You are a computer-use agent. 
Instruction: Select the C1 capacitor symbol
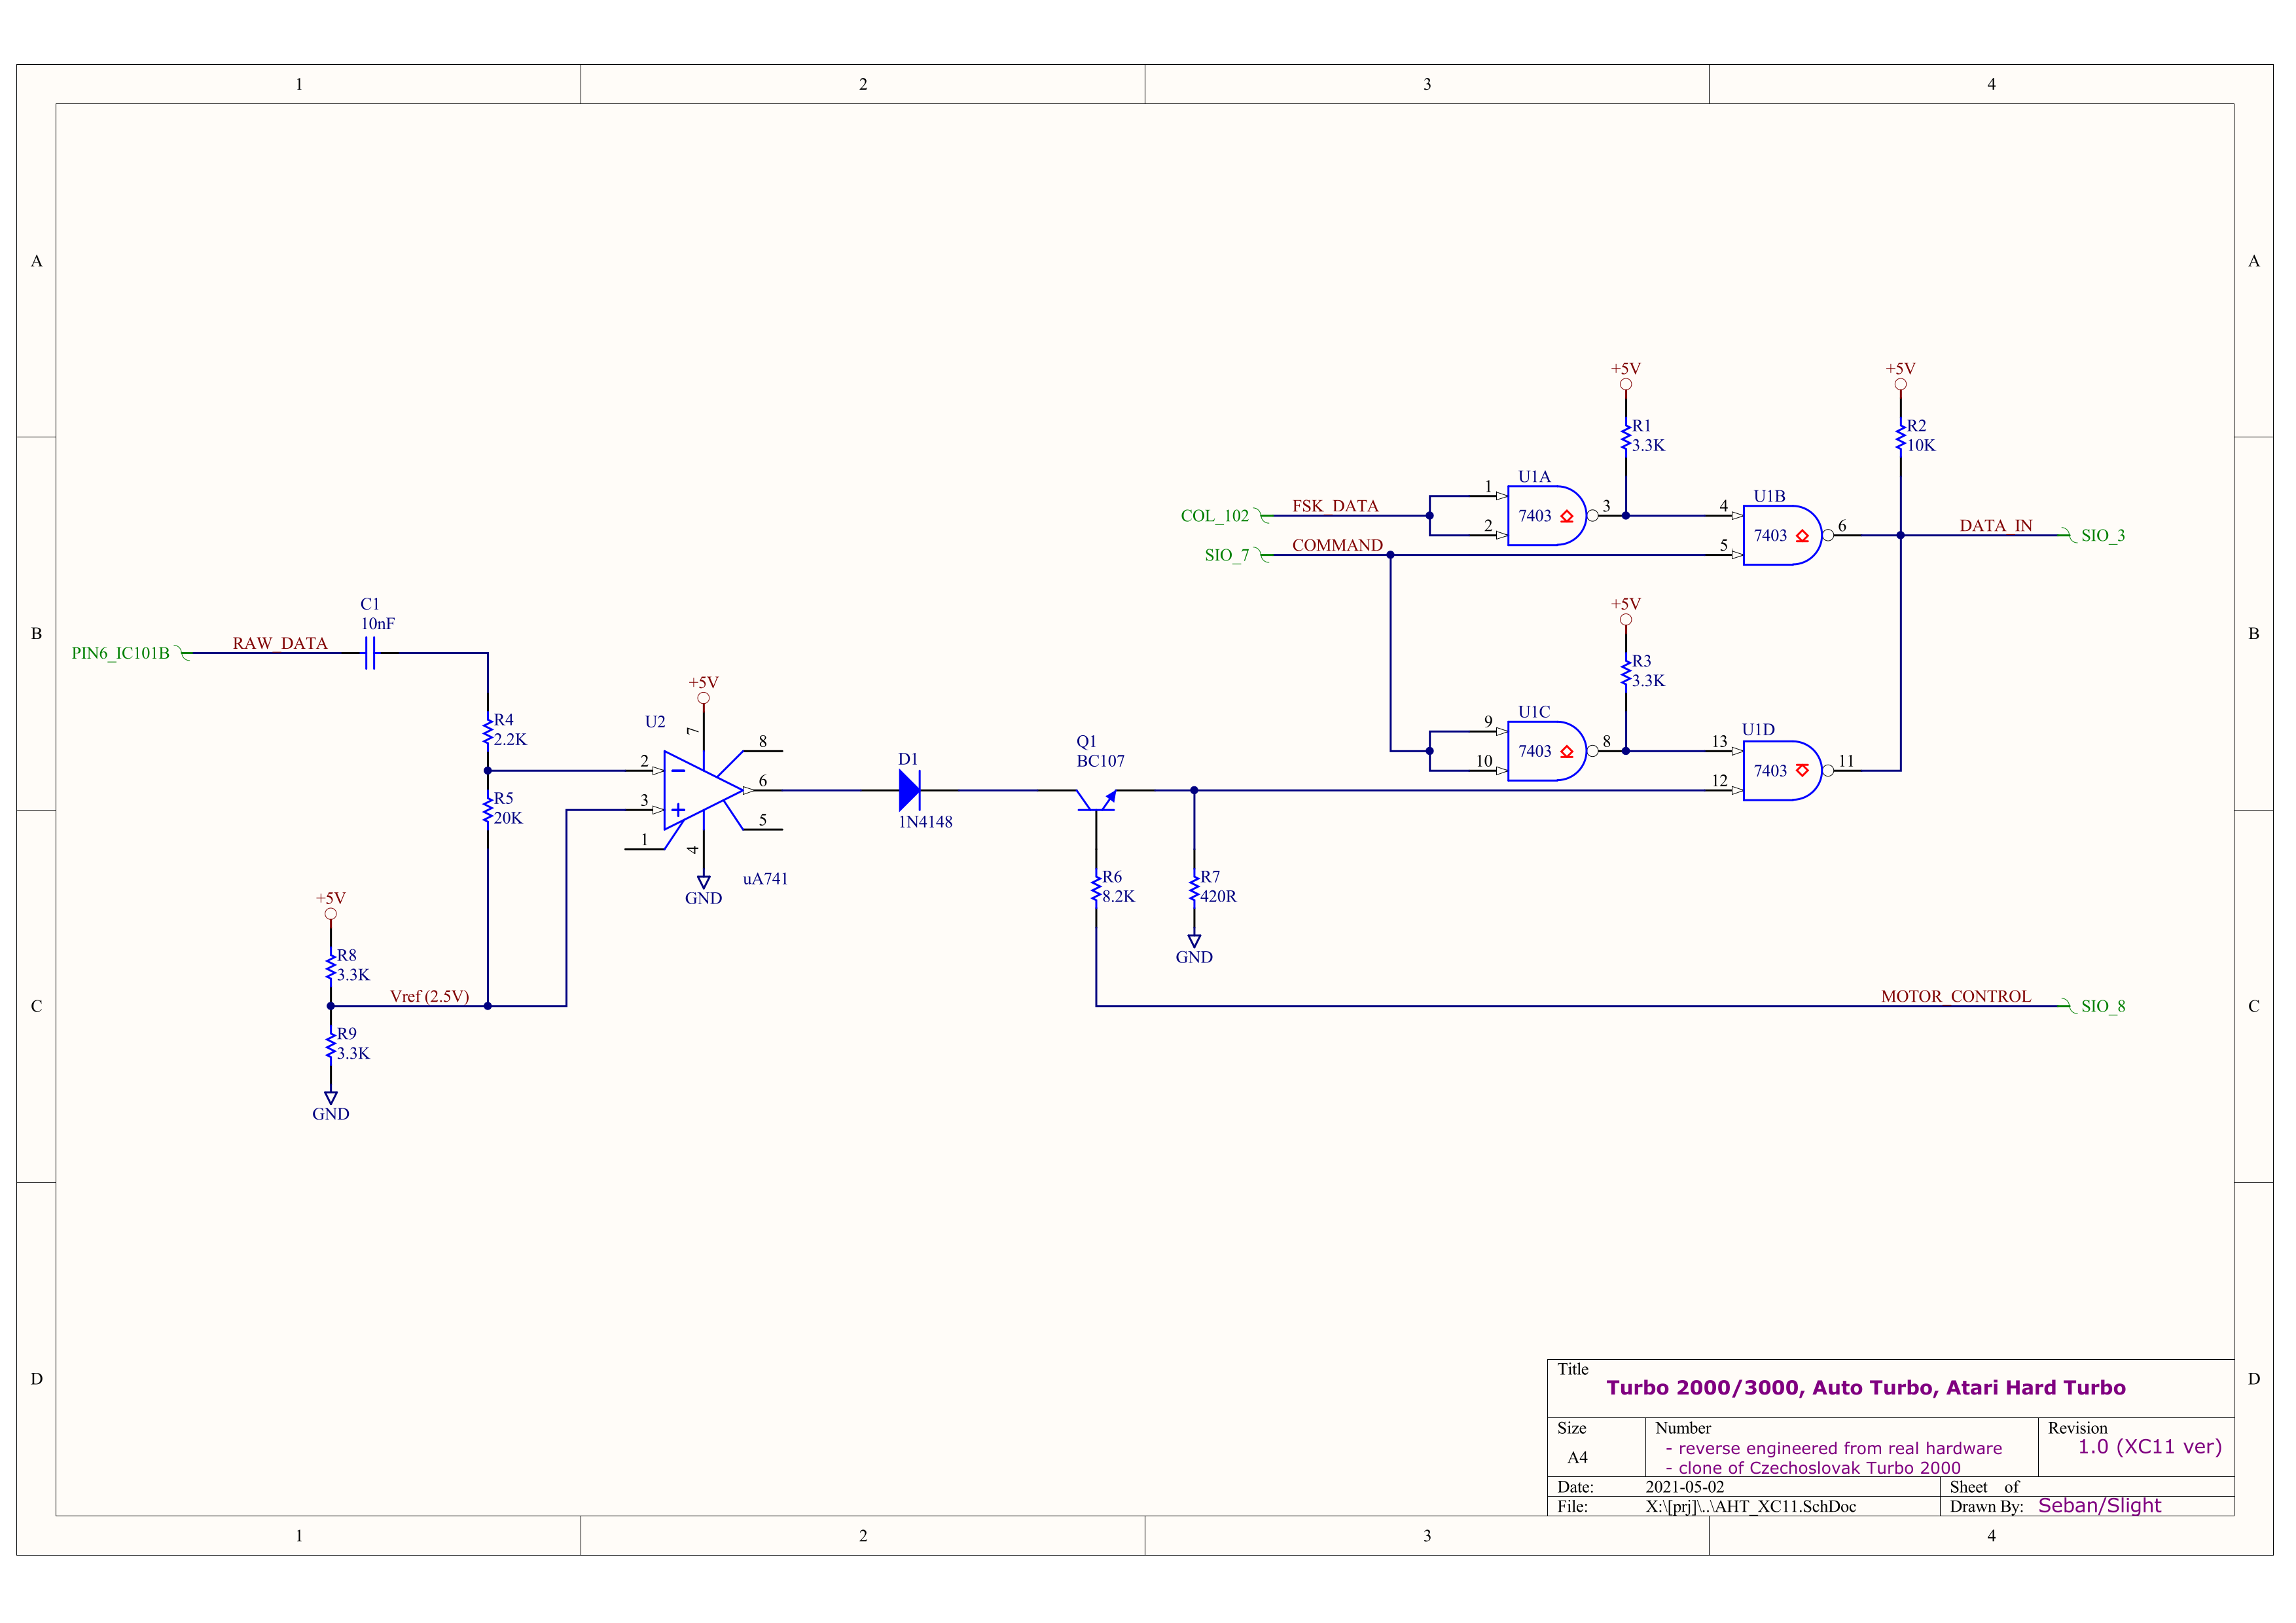370,653
